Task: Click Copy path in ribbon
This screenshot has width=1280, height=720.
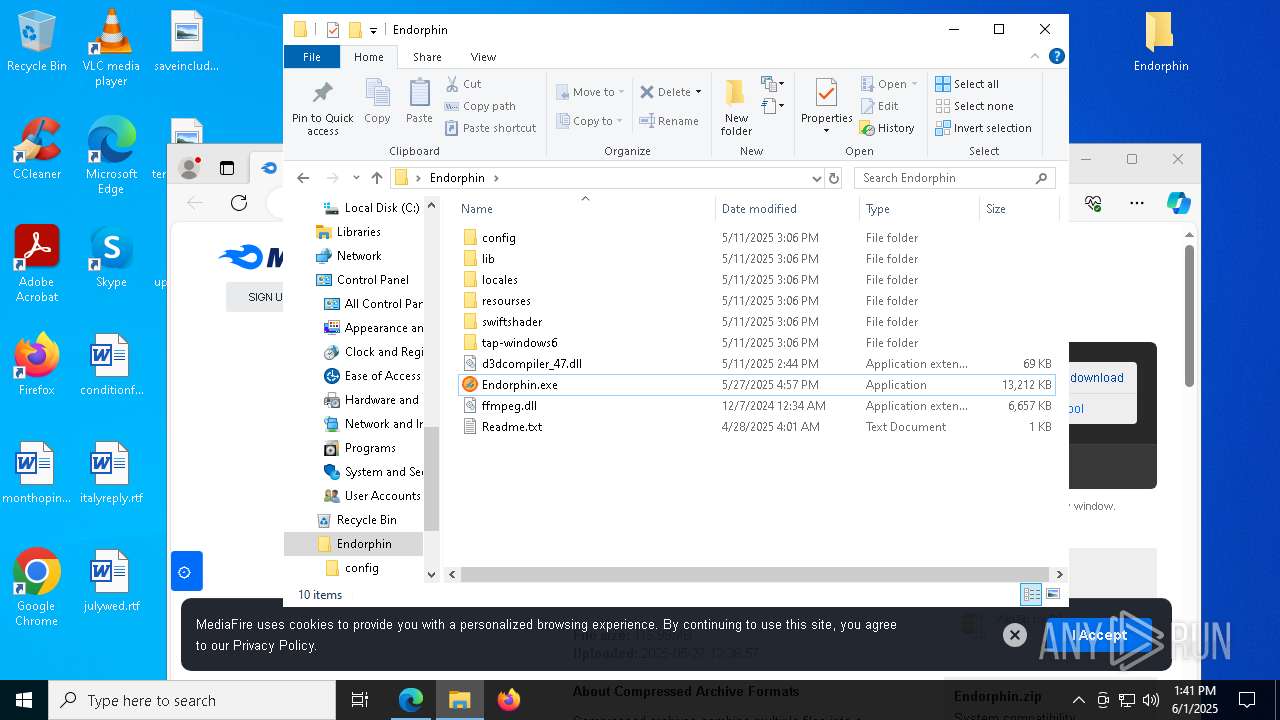Action: click(480, 106)
